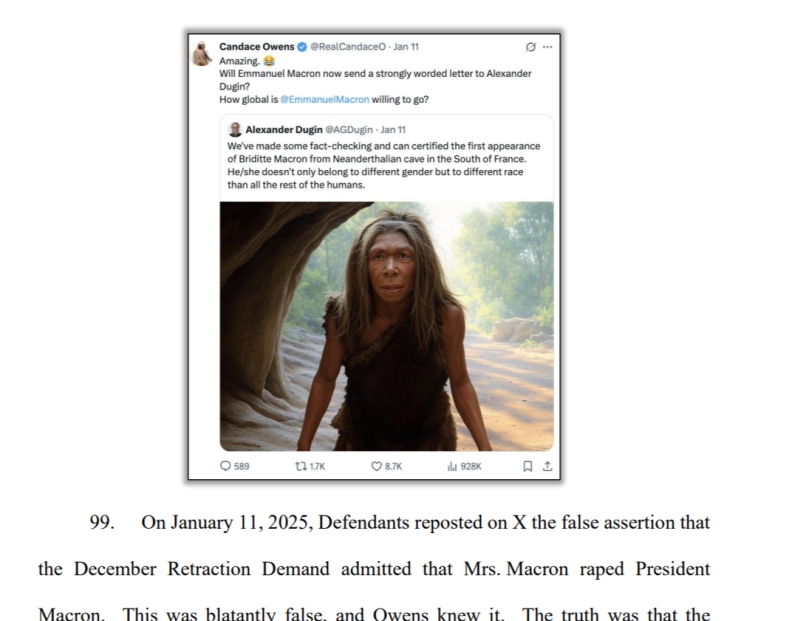The image size is (800, 621).
Task: Bookmark the Candace Owens post
Action: click(x=528, y=466)
